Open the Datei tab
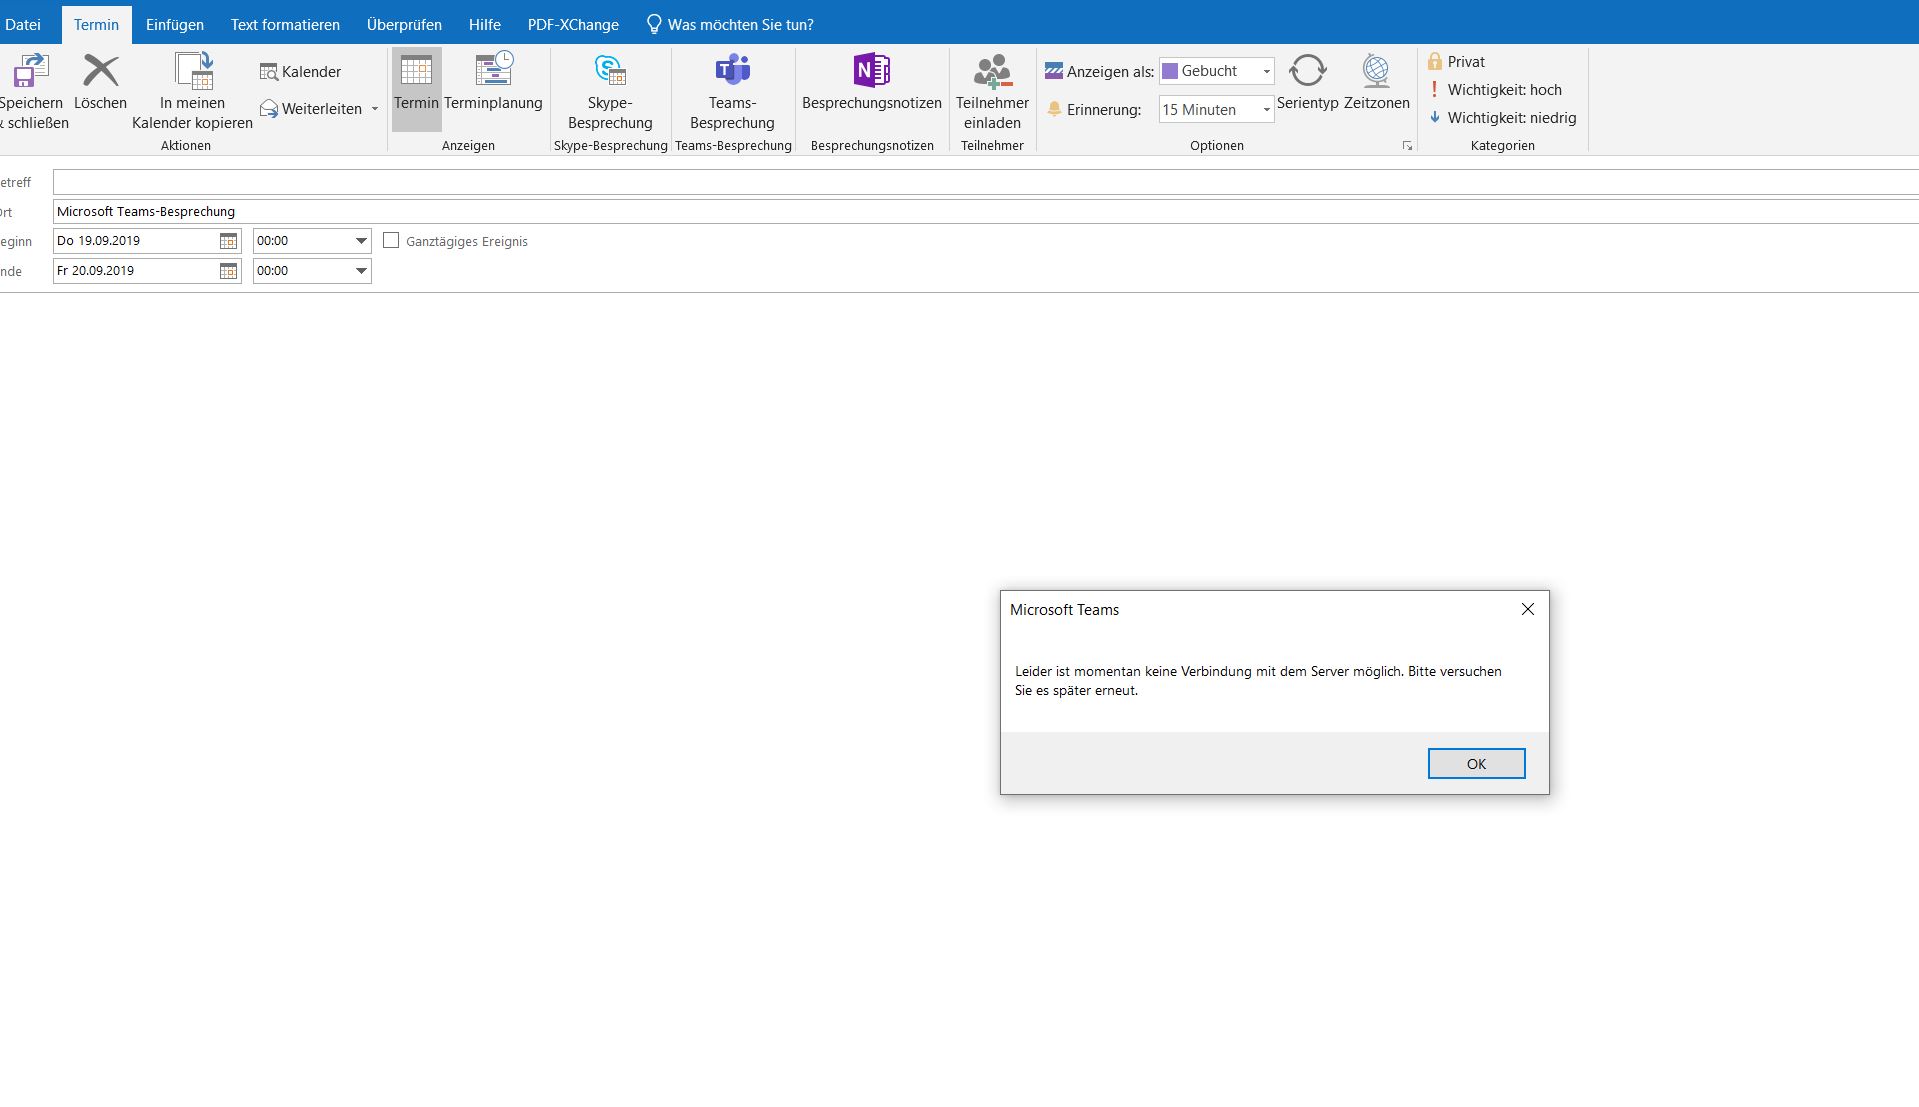The width and height of the screenshot is (1919, 1107). point(23,24)
